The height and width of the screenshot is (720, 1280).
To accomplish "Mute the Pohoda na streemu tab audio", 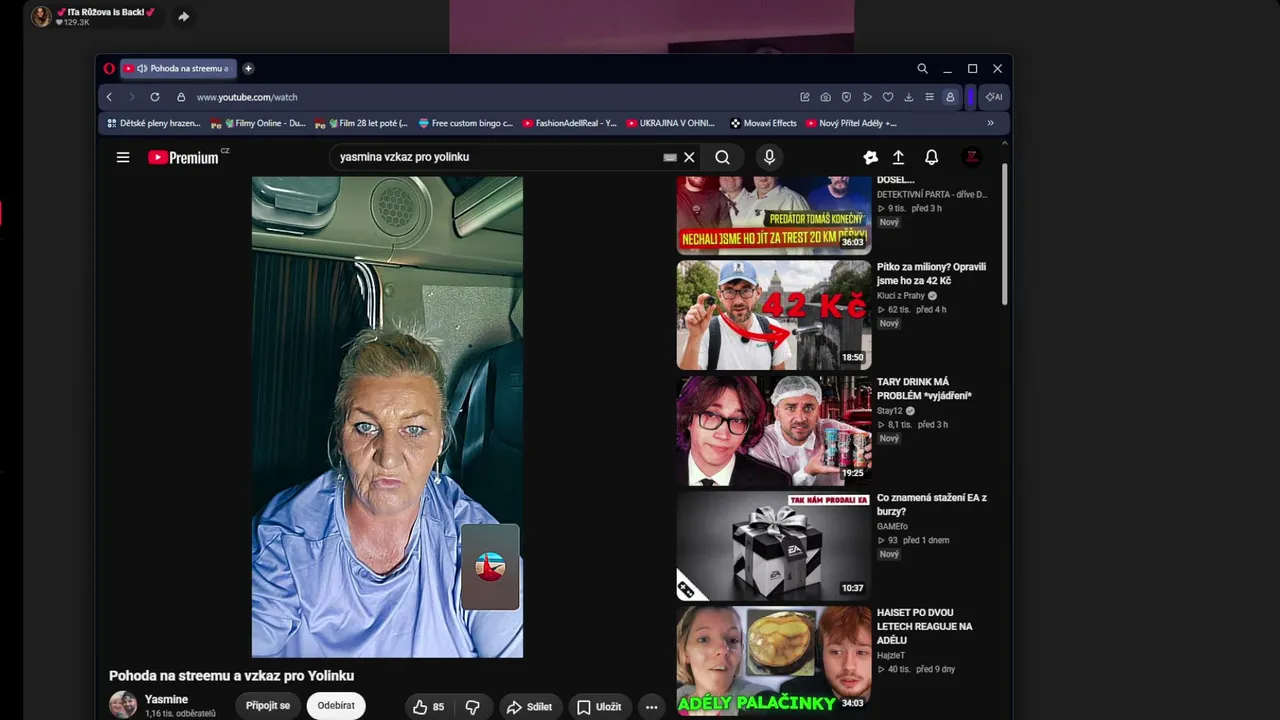I will (142, 69).
